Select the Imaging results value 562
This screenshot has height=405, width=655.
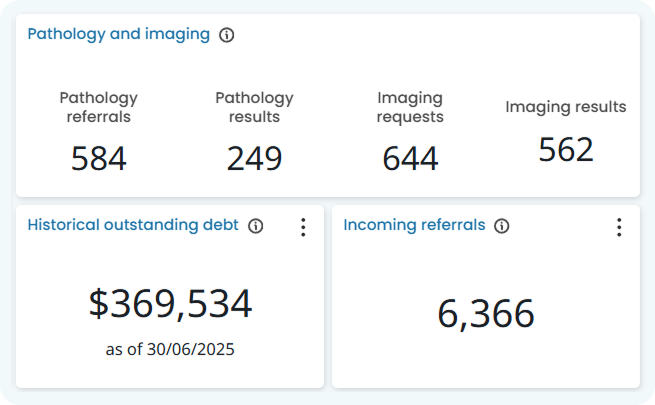(x=566, y=149)
